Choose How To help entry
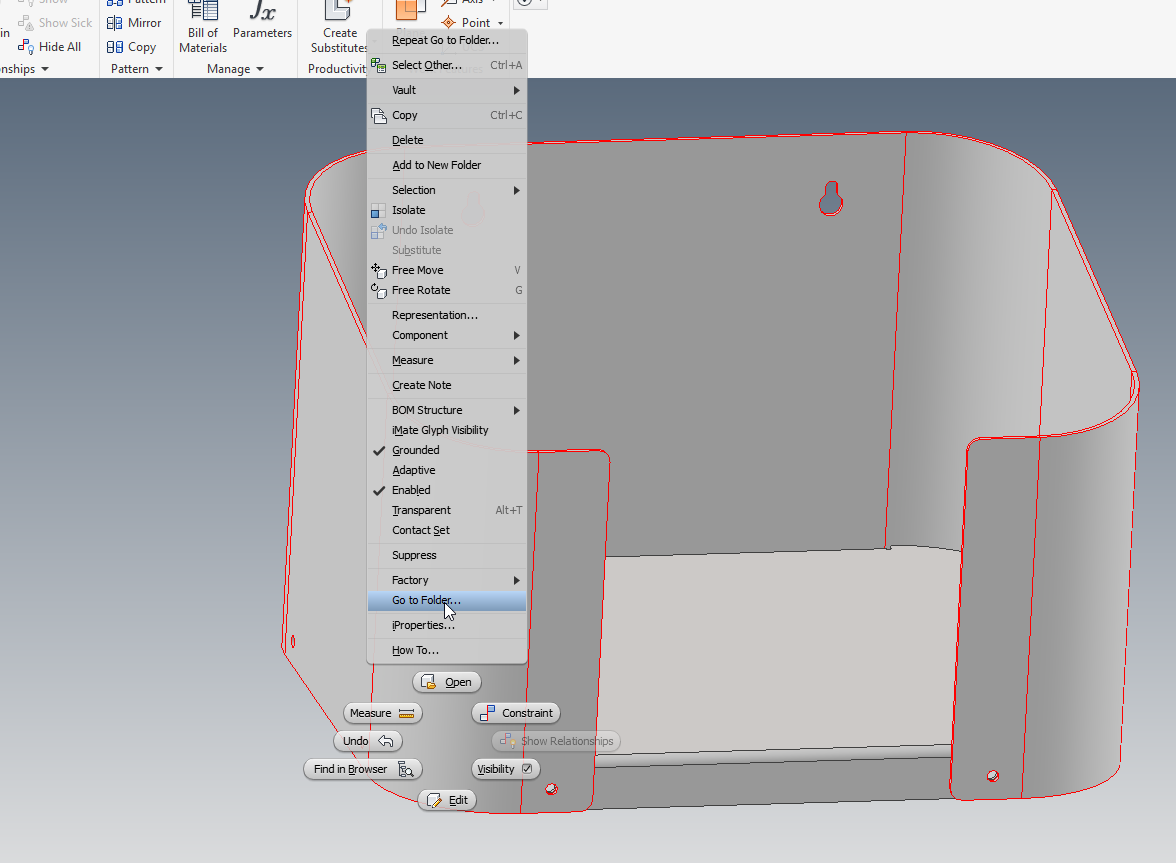The height and width of the screenshot is (863, 1176). click(x=447, y=651)
